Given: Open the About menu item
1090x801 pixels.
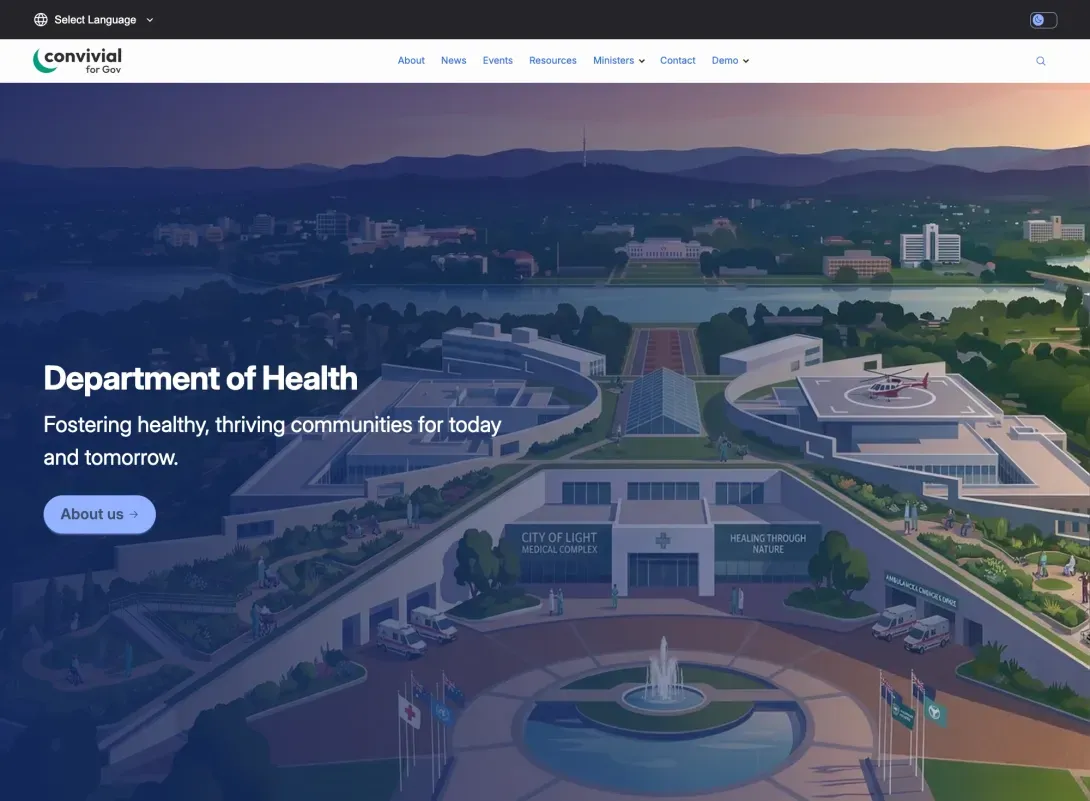Looking at the screenshot, I should (411, 60).
